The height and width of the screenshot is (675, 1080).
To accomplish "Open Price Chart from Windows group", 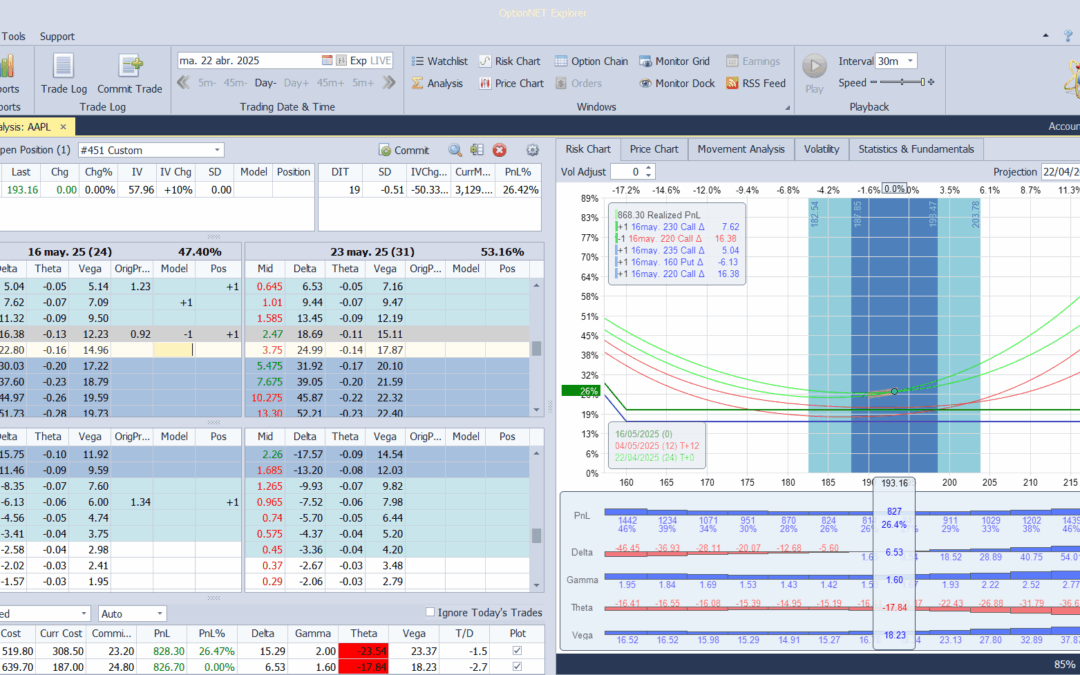I will click(512, 83).
